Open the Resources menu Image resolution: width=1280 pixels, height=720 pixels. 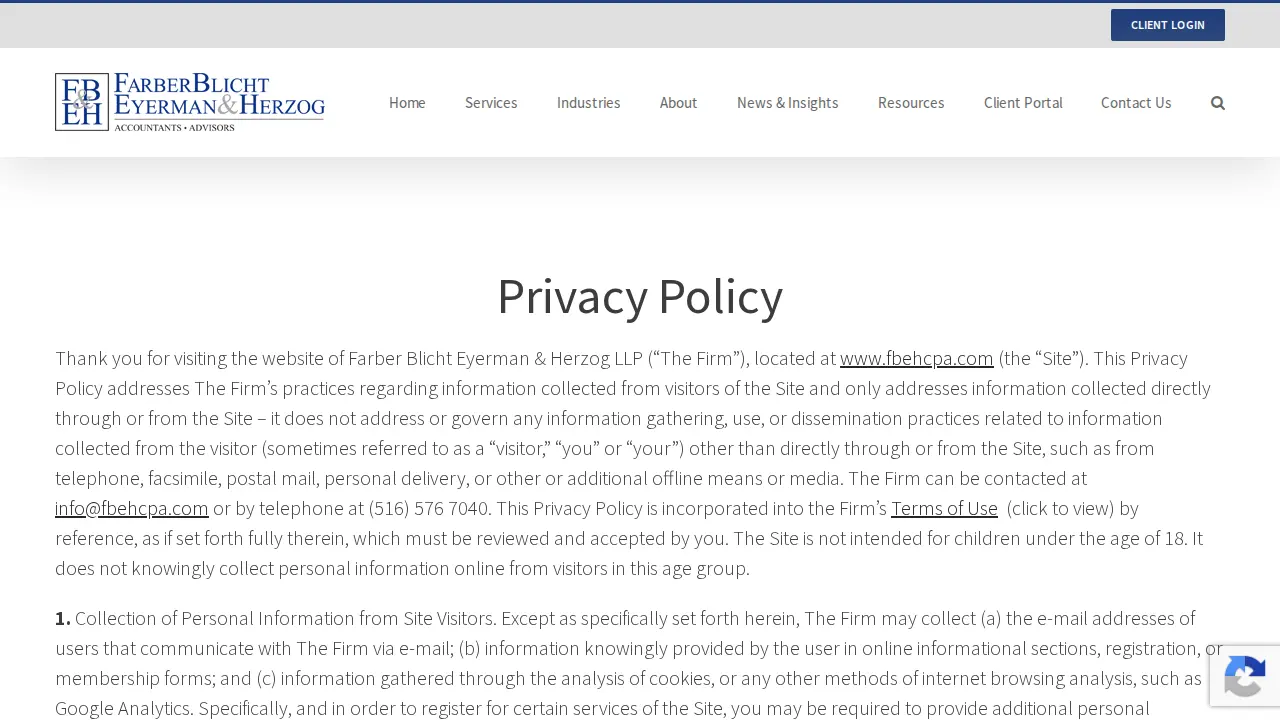911,103
